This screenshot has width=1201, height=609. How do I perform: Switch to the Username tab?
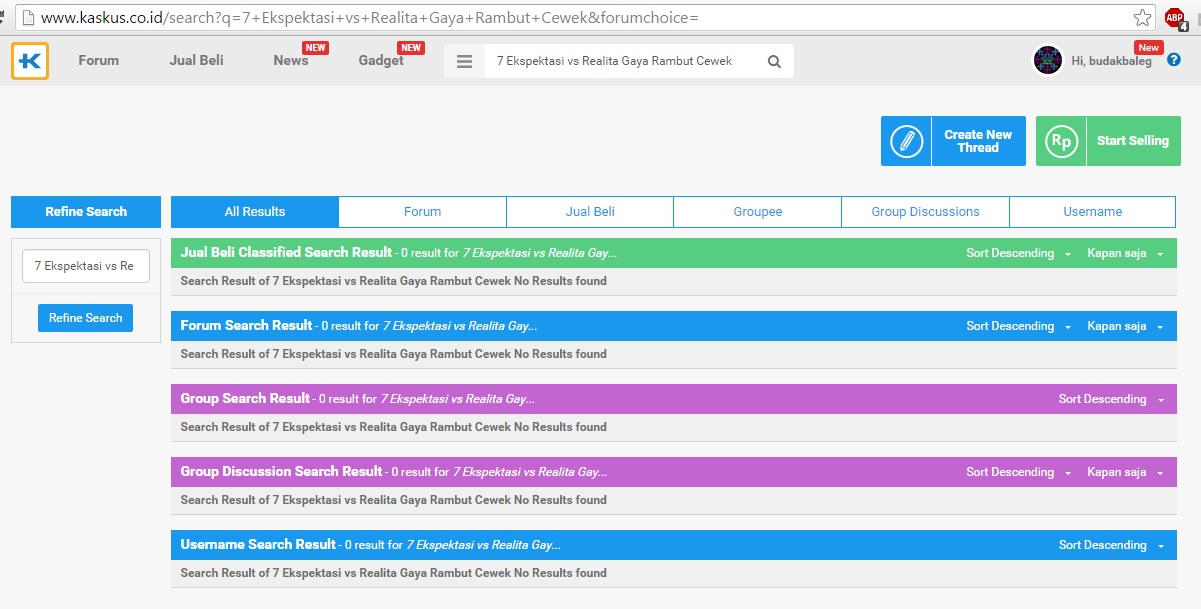pyautogui.click(x=1092, y=212)
